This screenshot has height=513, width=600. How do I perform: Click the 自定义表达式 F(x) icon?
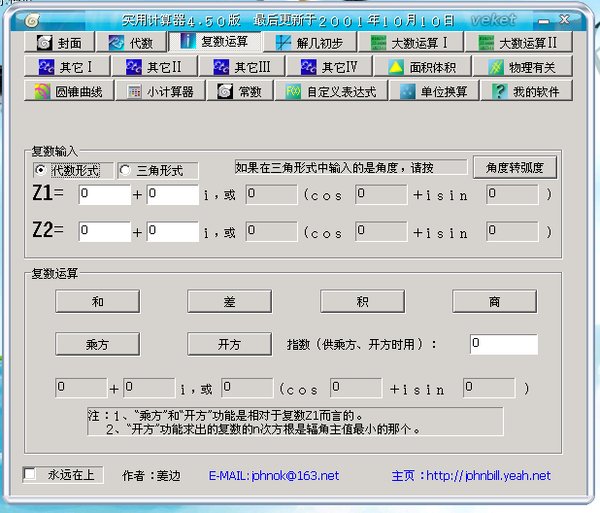293,91
